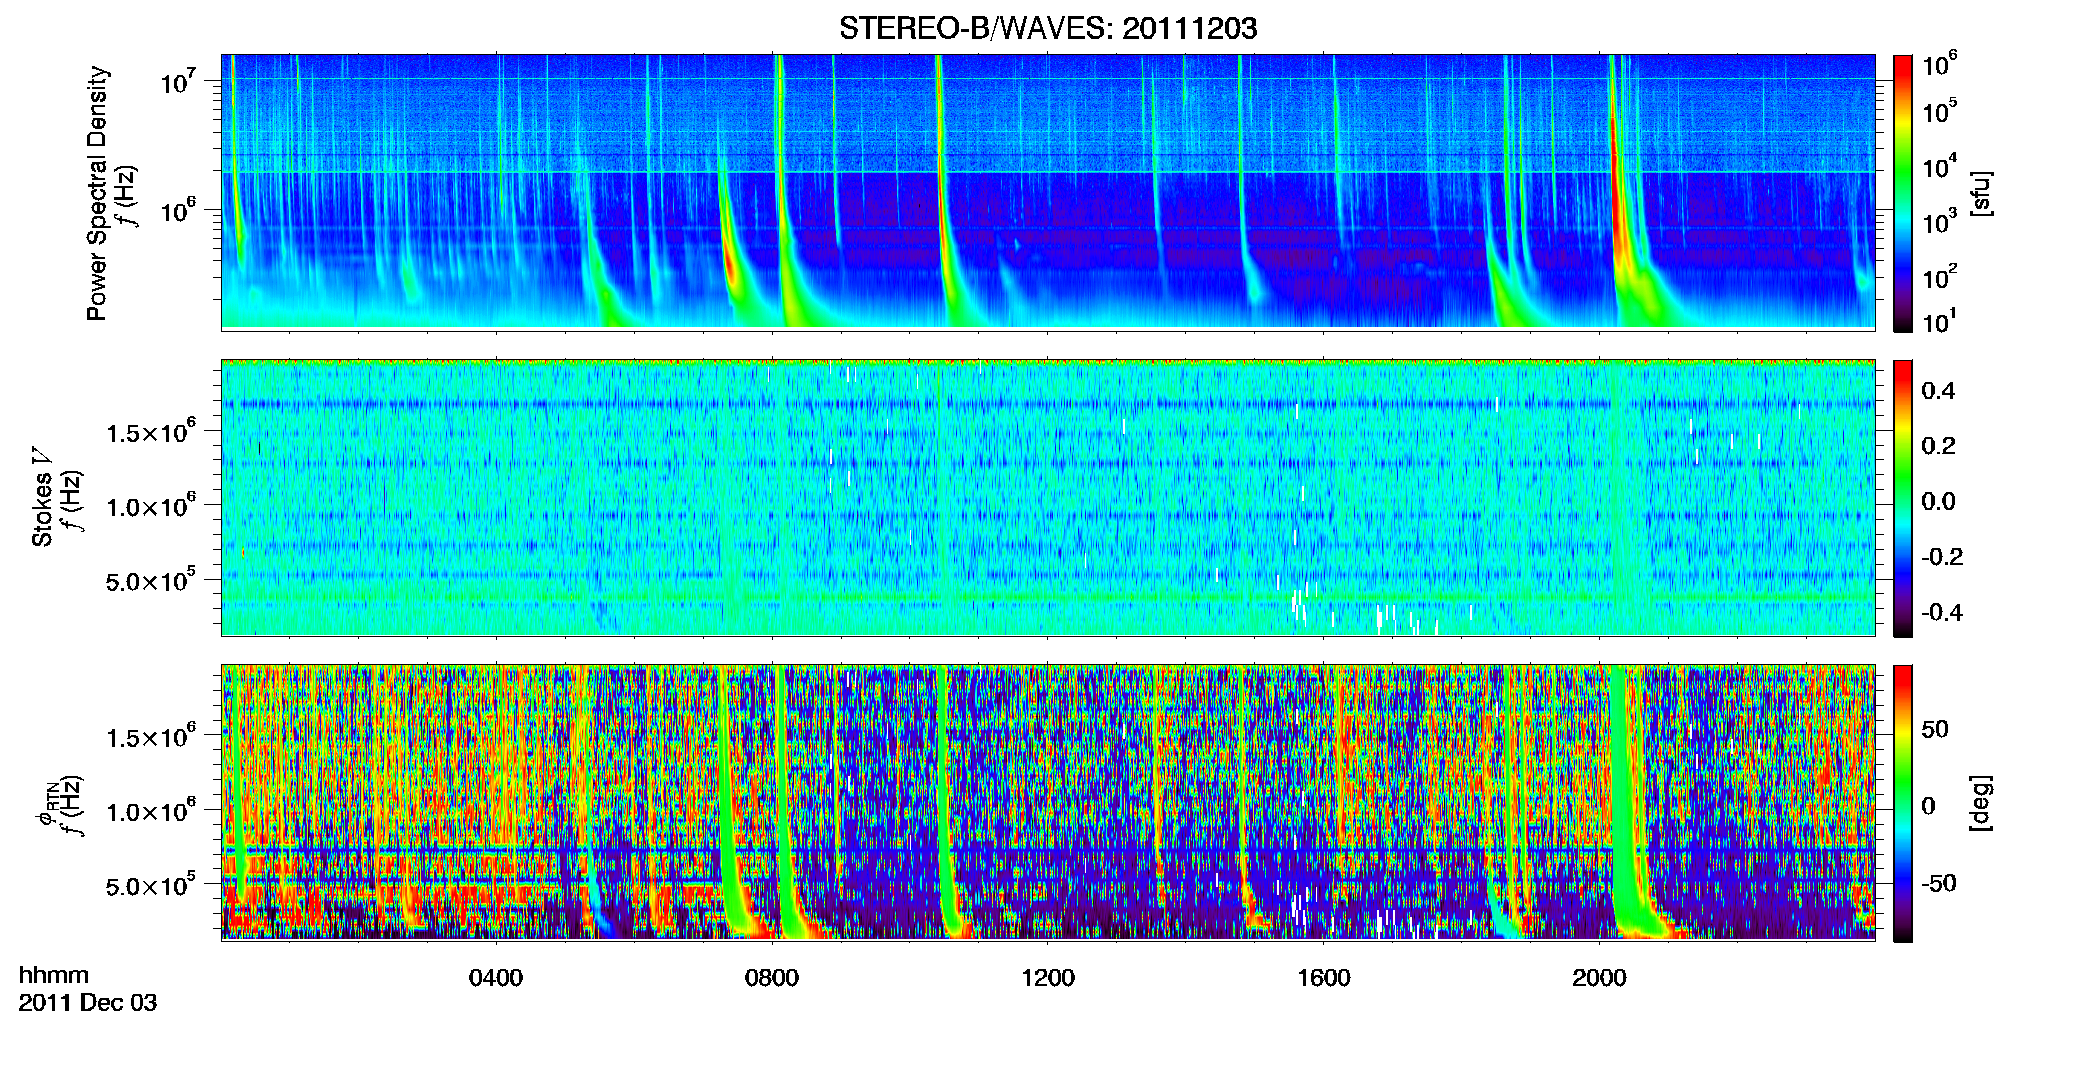Click the 1200 time axis label
This screenshot has width=2096, height=1080.
(x=1048, y=978)
